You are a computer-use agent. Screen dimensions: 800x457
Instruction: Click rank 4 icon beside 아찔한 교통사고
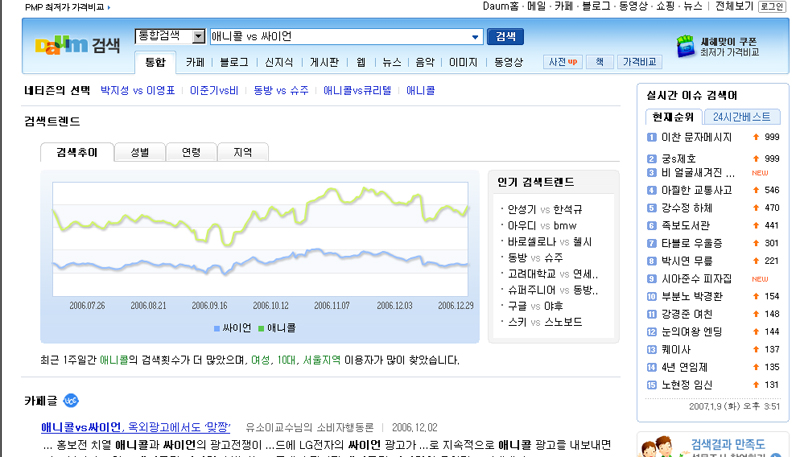[x=652, y=190]
